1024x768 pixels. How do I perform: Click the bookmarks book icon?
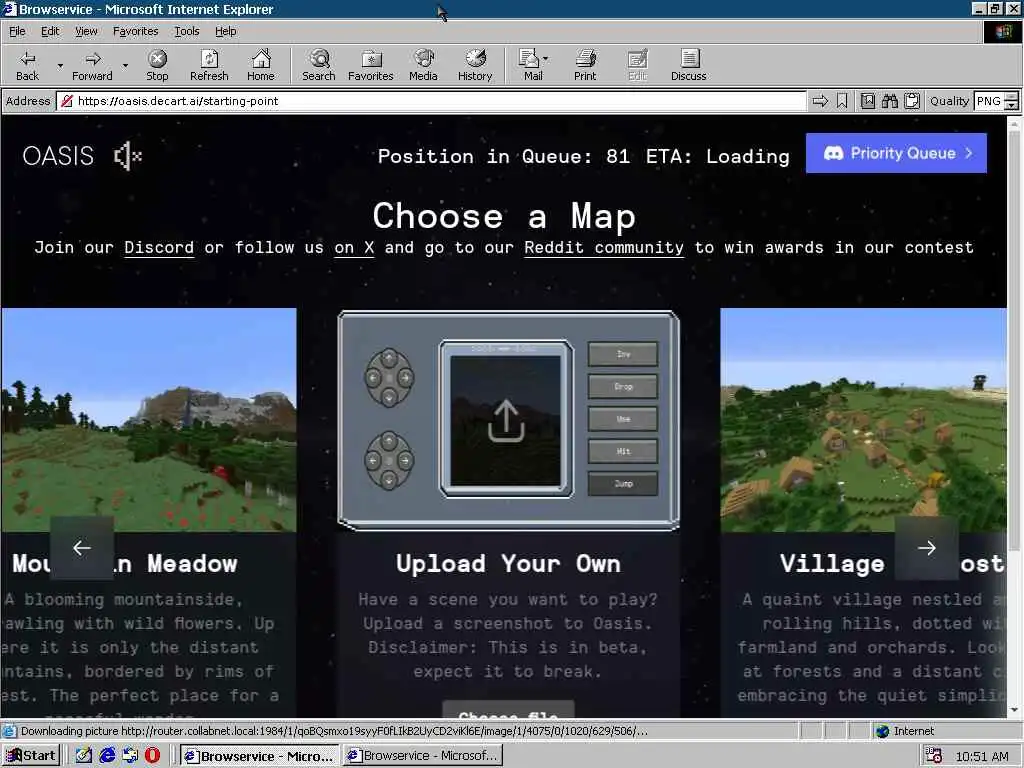pyautogui.click(x=867, y=101)
